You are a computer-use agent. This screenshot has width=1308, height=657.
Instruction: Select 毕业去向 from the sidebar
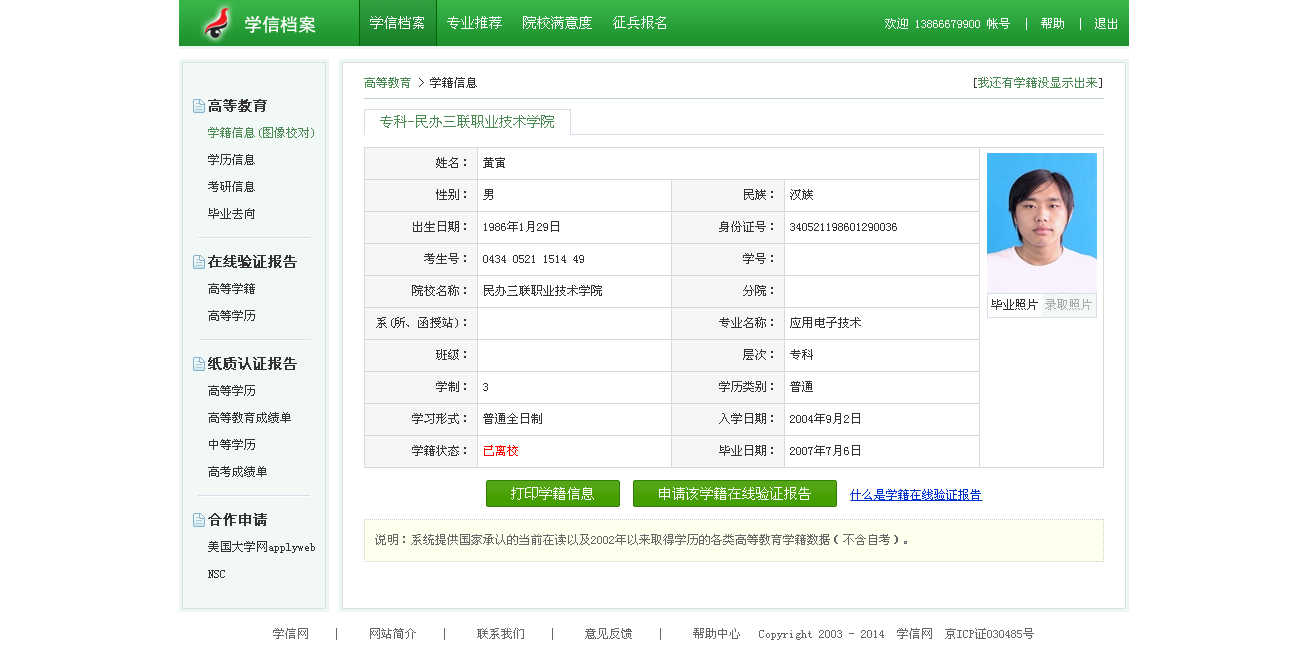pos(231,214)
